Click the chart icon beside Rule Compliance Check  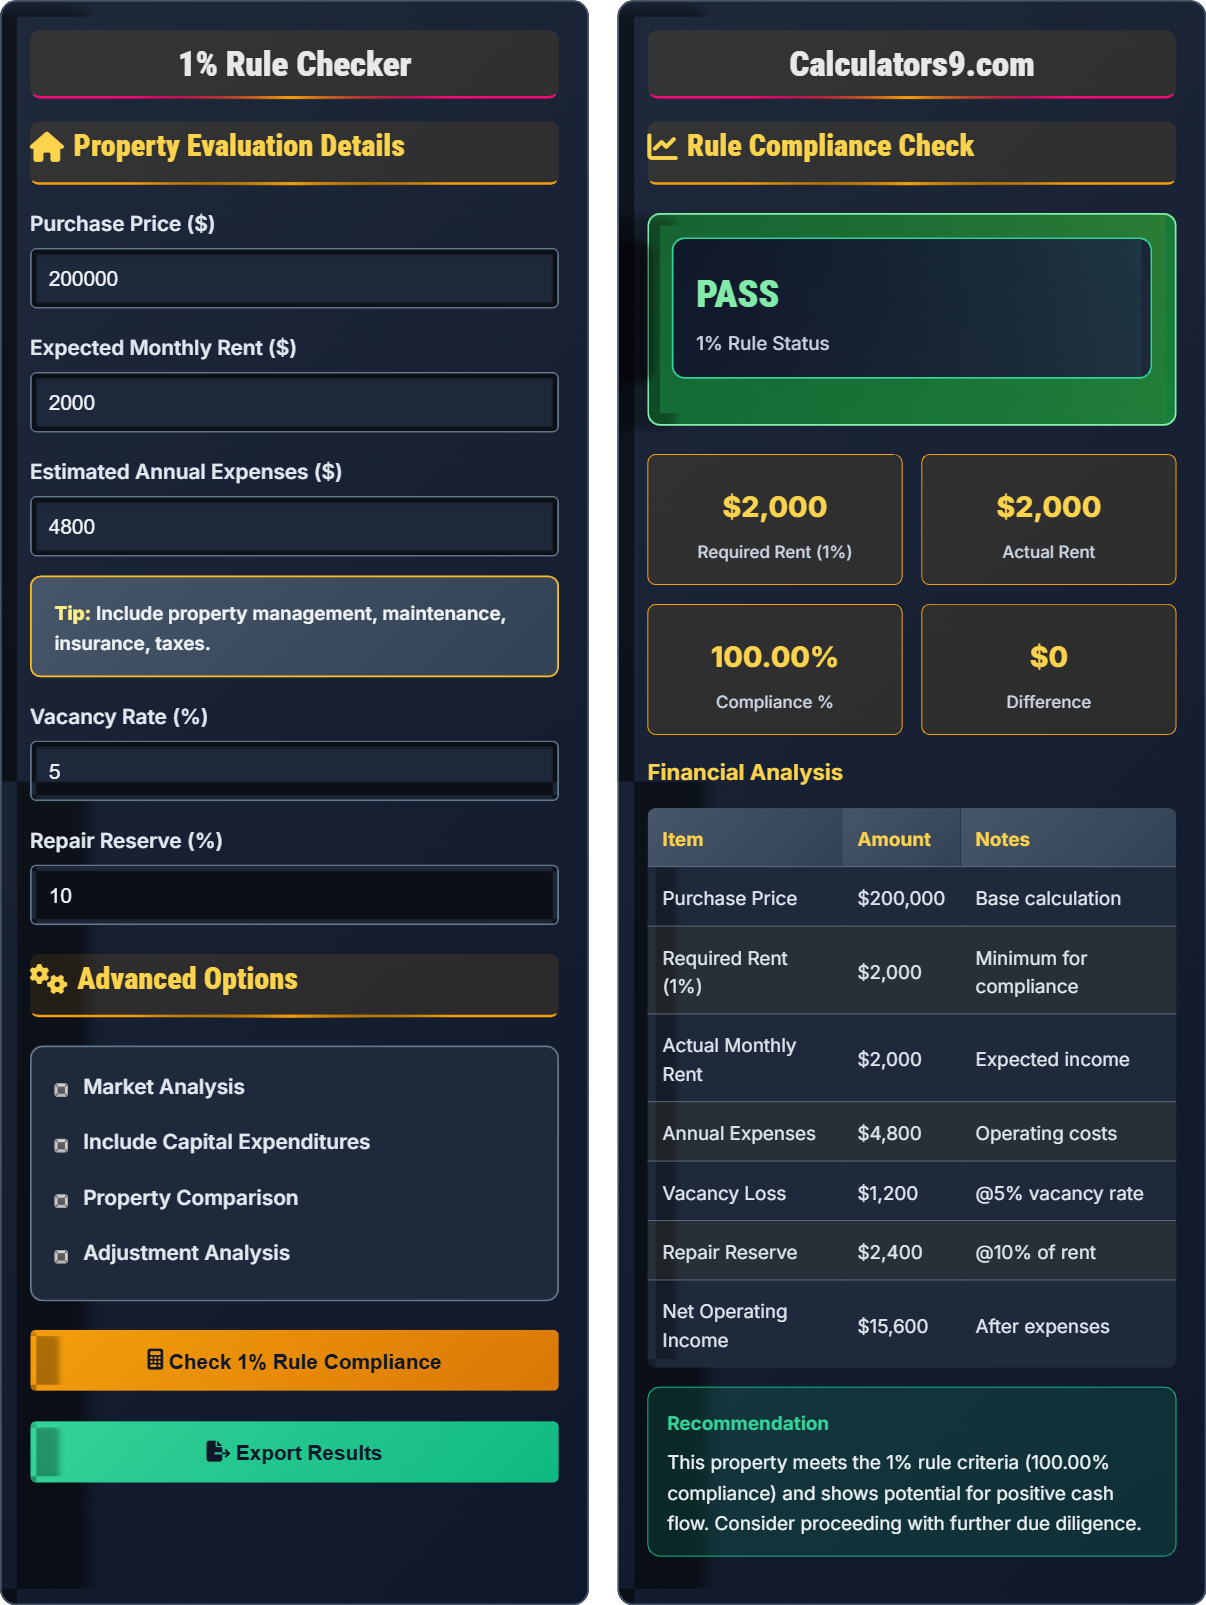pyautogui.click(x=662, y=147)
